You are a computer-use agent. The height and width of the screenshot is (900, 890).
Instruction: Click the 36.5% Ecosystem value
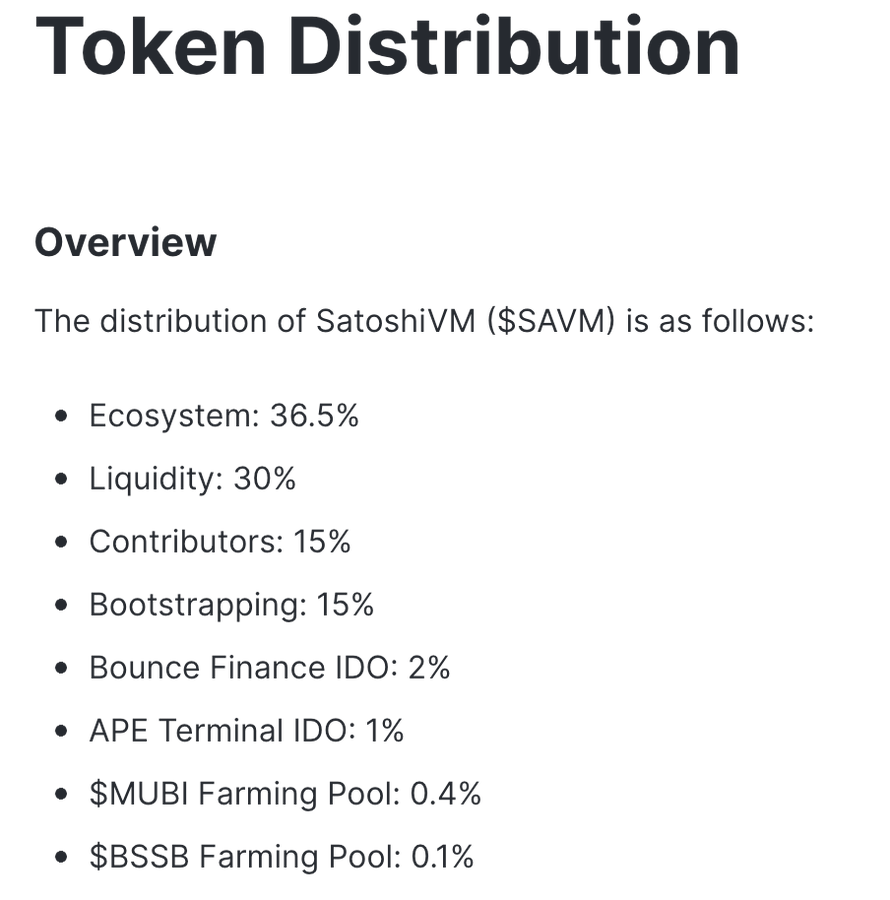pyautogui.click(x=314, y=416)
